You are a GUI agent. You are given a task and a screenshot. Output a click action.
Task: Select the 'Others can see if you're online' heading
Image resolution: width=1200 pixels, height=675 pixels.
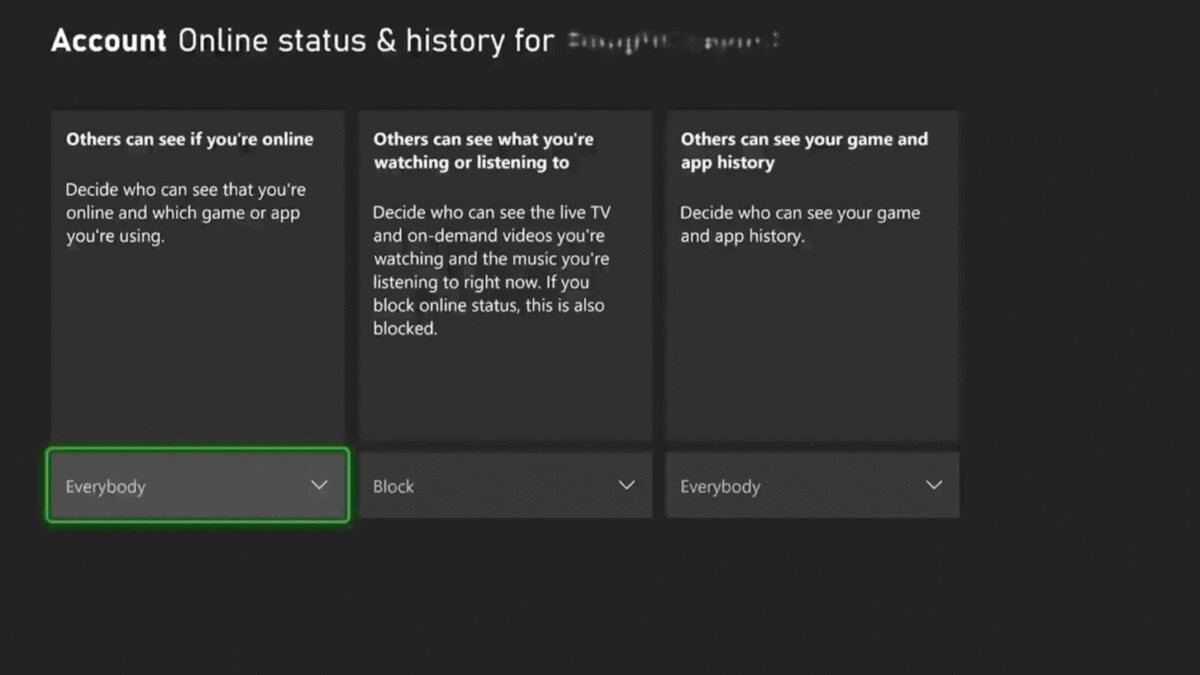190,139
